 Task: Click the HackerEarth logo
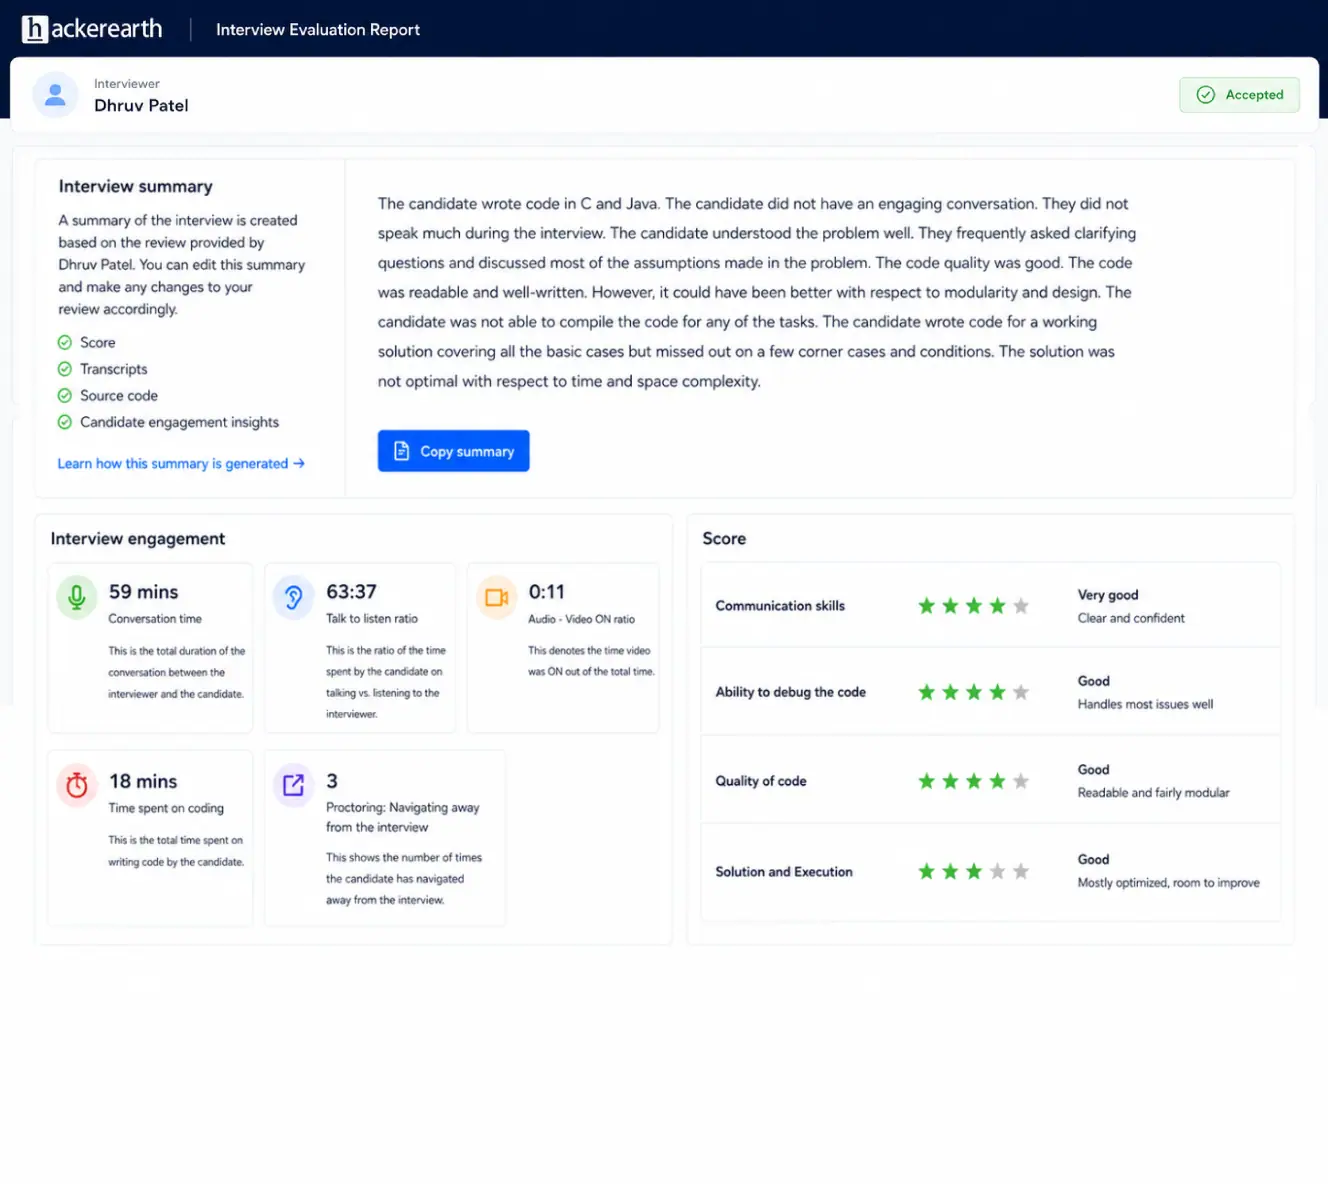(x=92, y=29)
